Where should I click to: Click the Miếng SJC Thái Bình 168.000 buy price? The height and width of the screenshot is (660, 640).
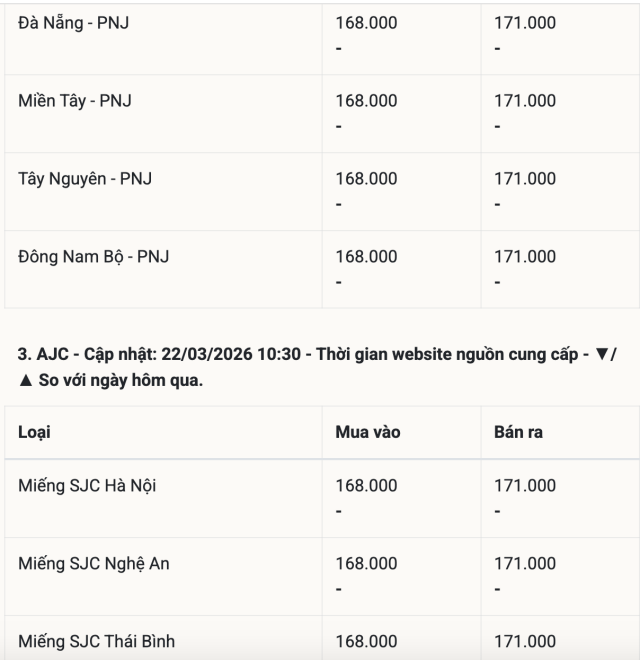click(366, 641)
